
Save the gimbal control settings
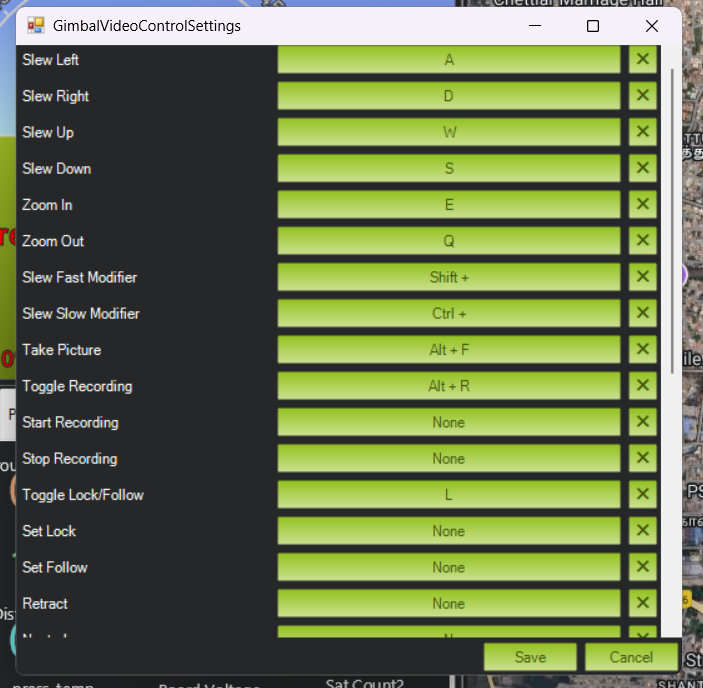click(530, 657)
